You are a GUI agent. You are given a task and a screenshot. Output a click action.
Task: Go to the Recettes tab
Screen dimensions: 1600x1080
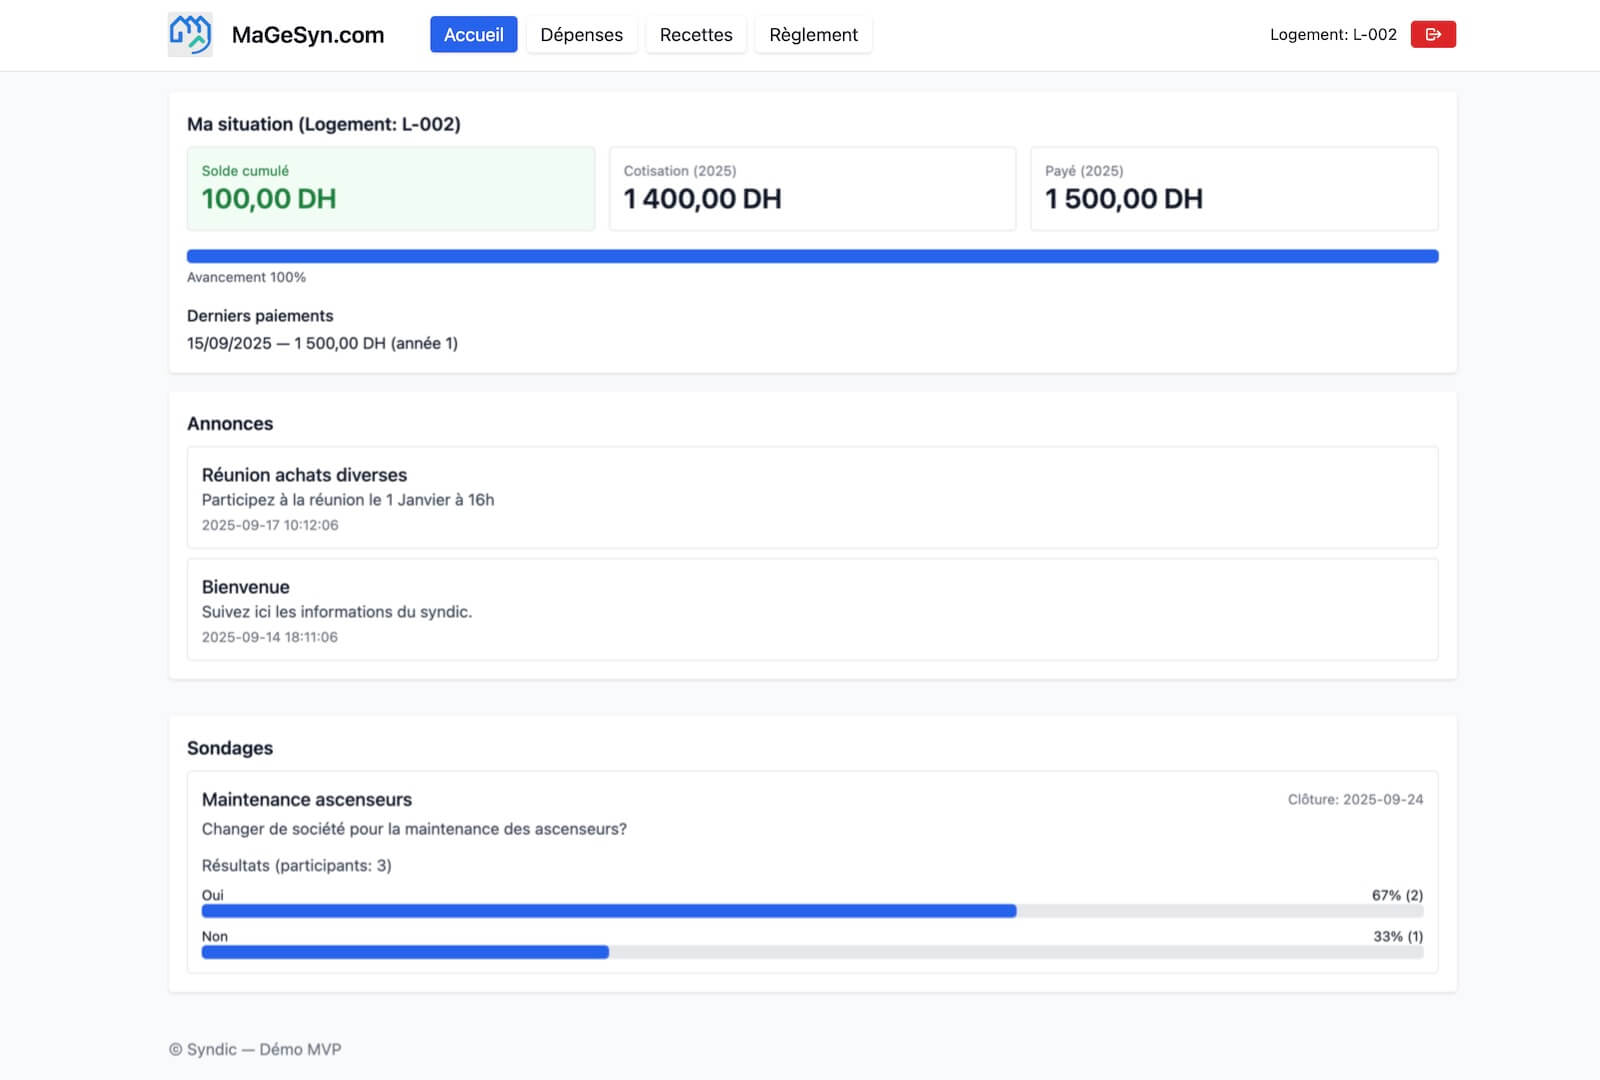tap(695, 34)
